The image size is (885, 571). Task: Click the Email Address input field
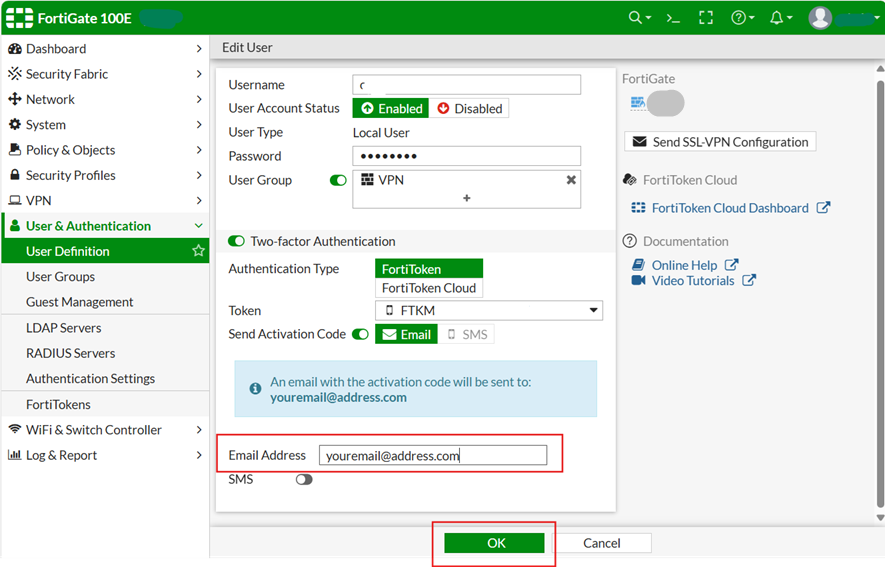[x=433, y=455]
